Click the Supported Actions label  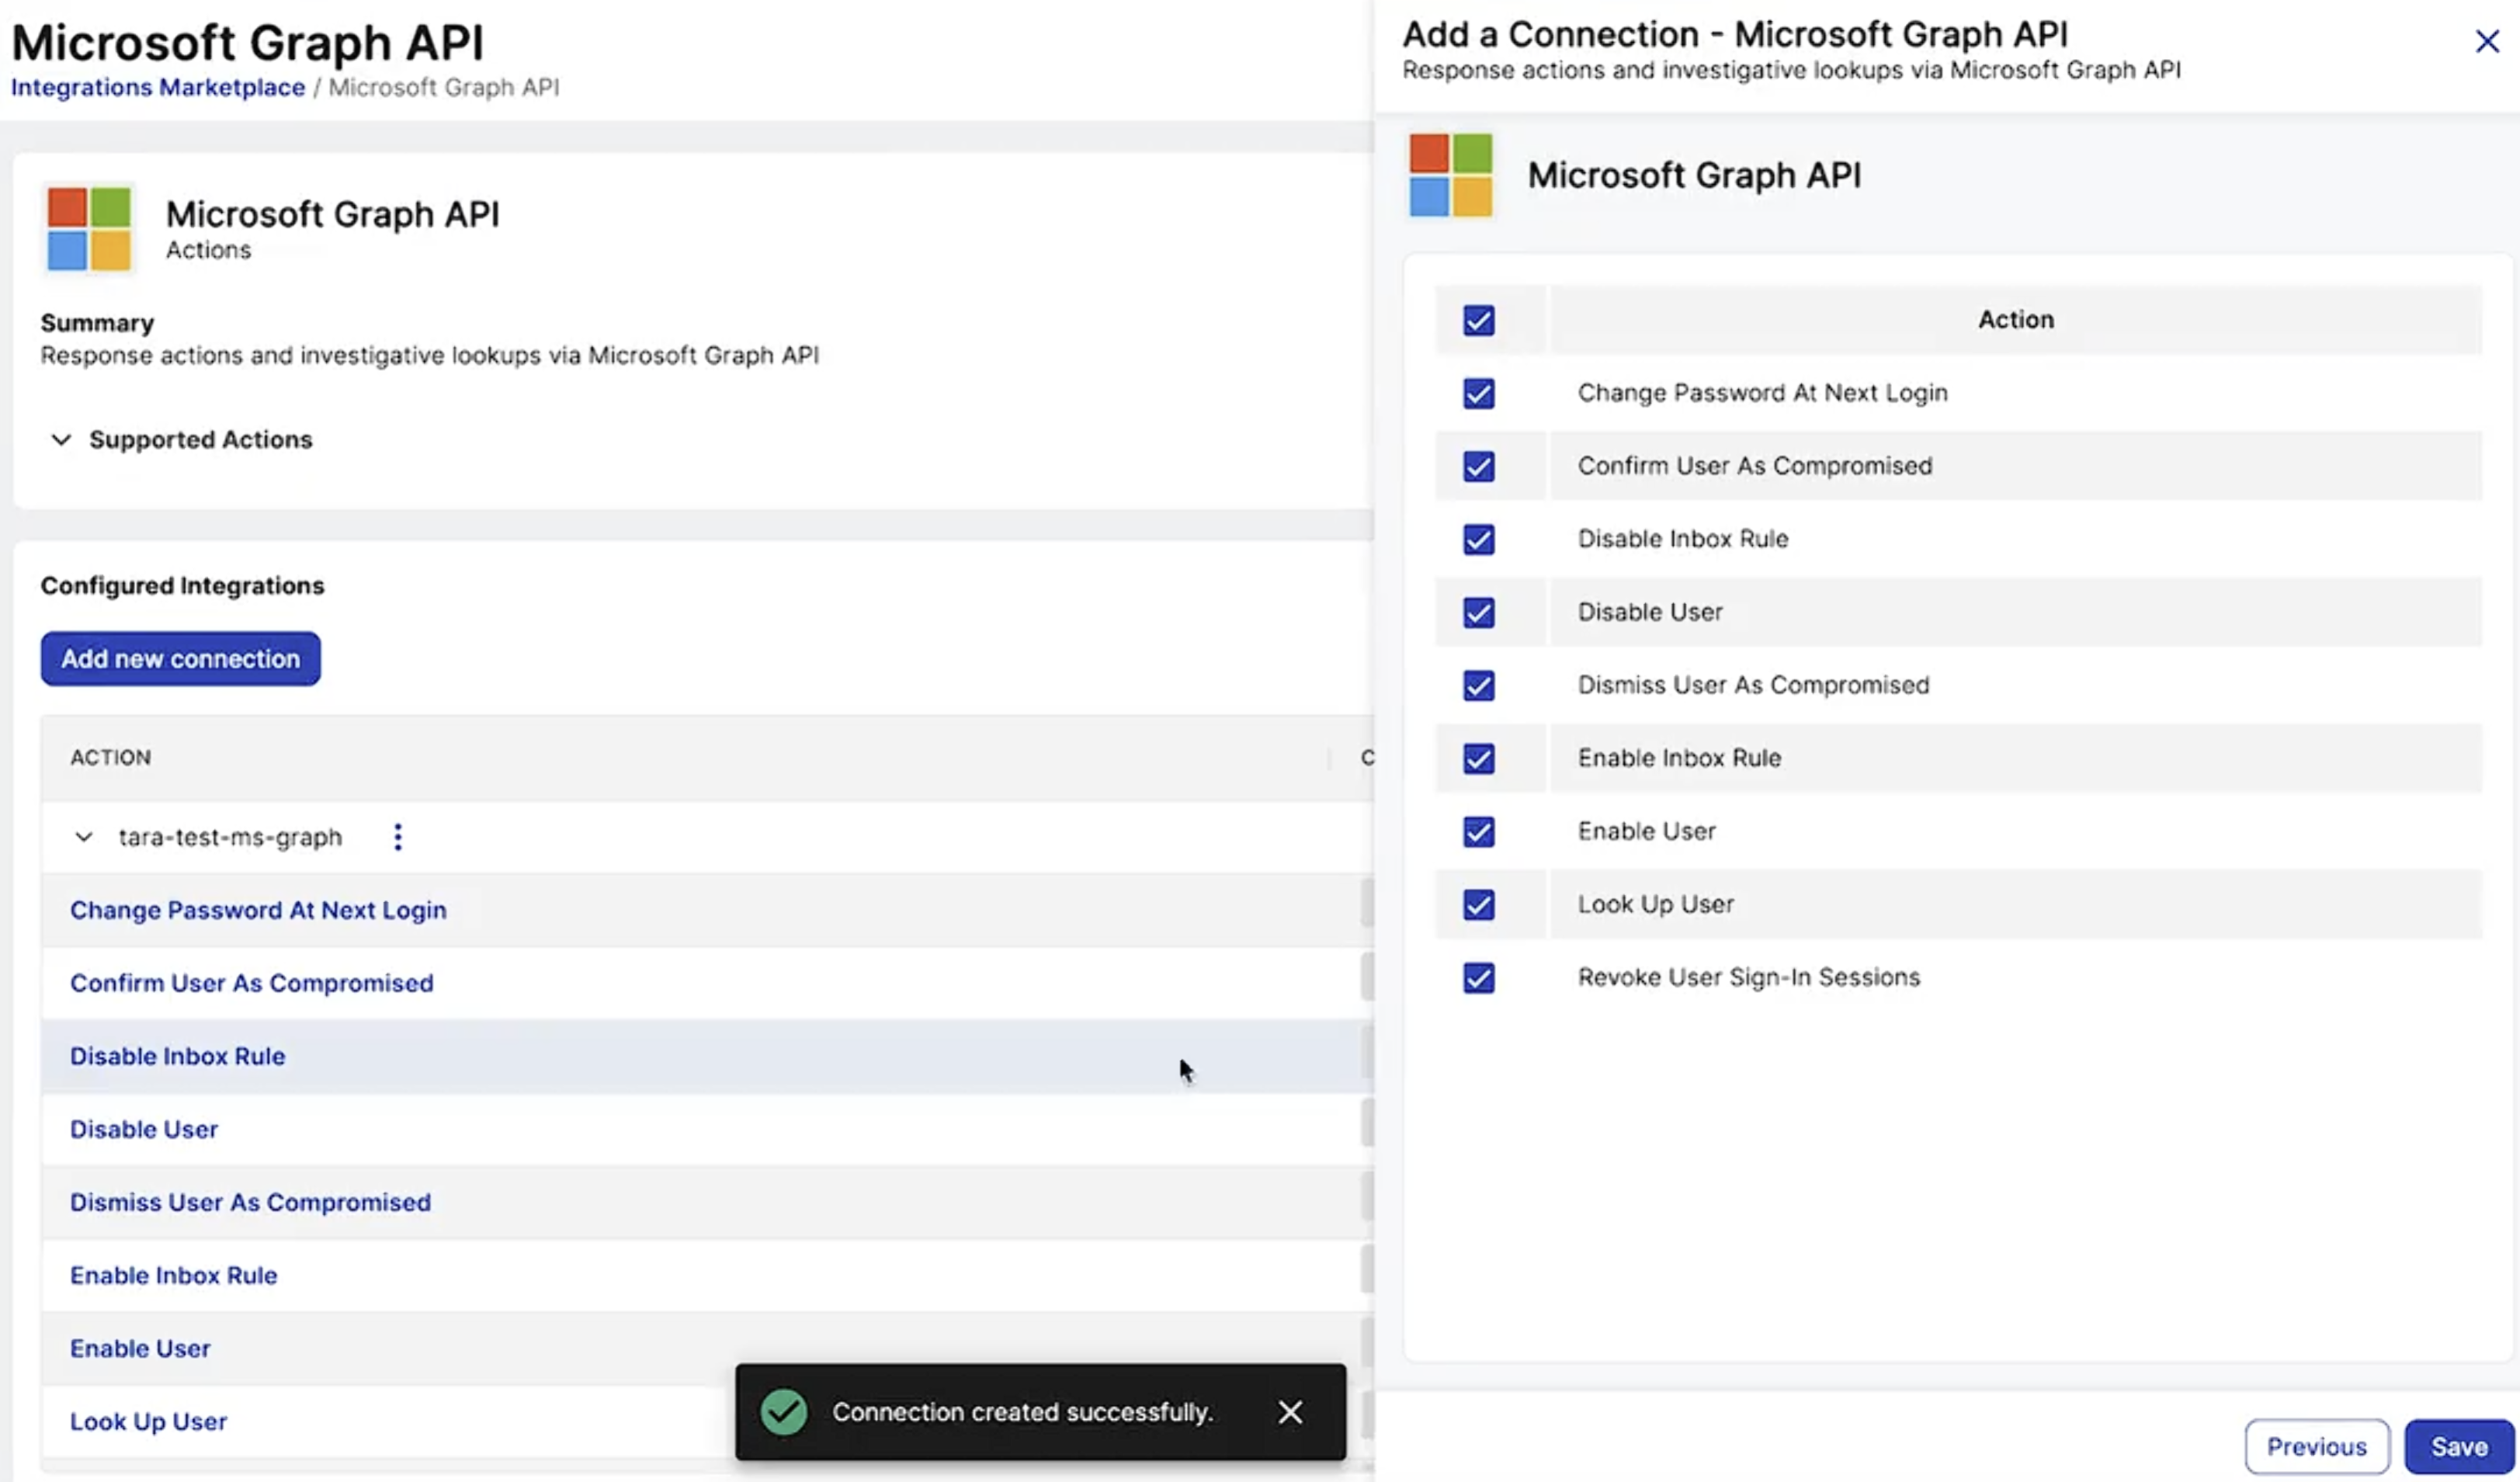point(200,440)
